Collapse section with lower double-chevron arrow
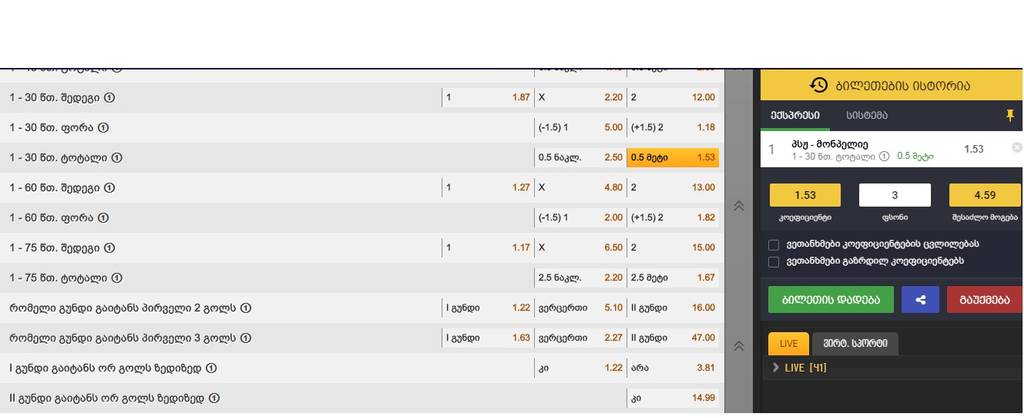This screenshot has height=418, width=1024. (x=739, y=346)
